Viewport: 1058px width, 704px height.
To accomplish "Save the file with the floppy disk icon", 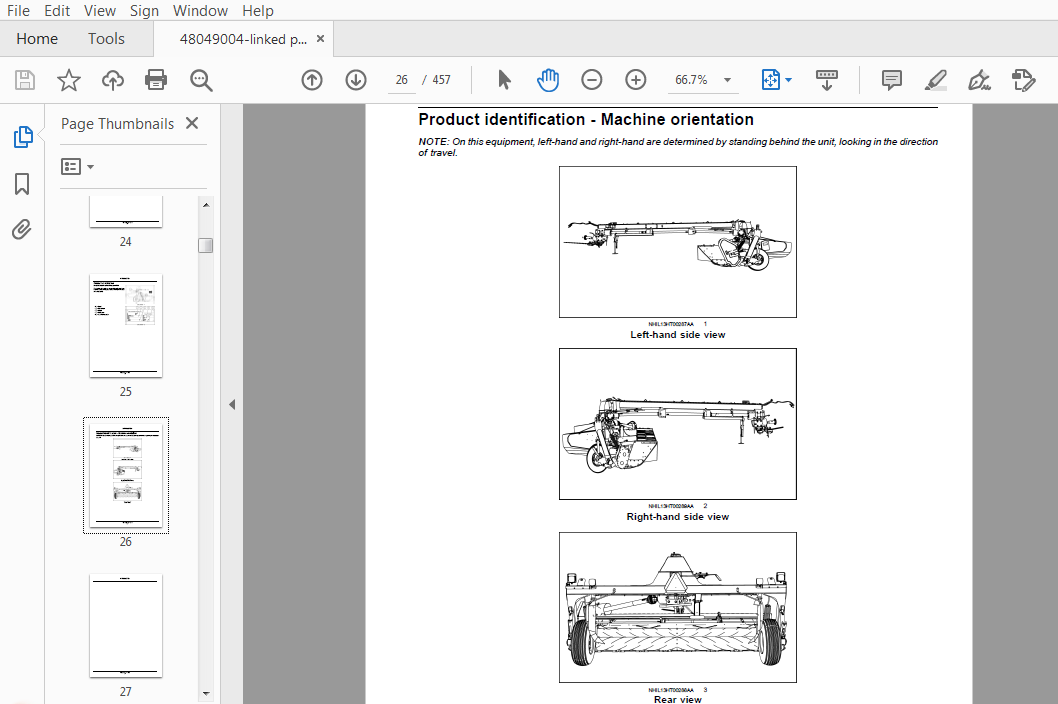I will 25,80.
